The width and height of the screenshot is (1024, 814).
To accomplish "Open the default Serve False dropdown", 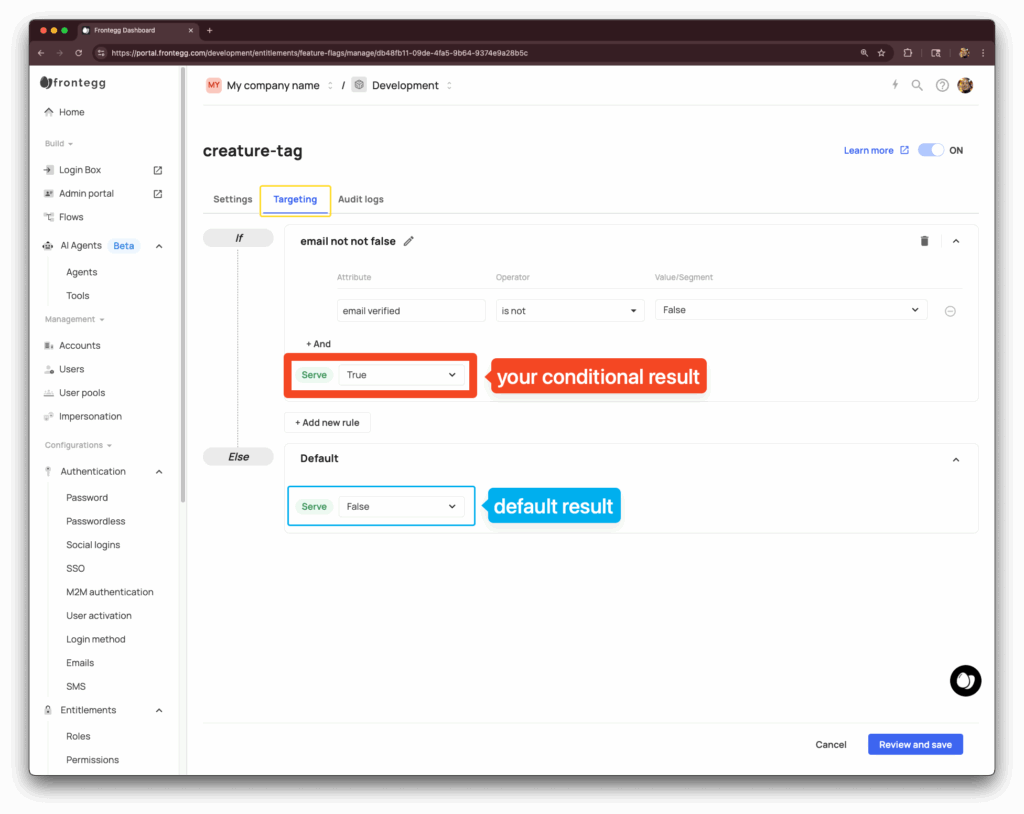I will (x=402, y=507).
